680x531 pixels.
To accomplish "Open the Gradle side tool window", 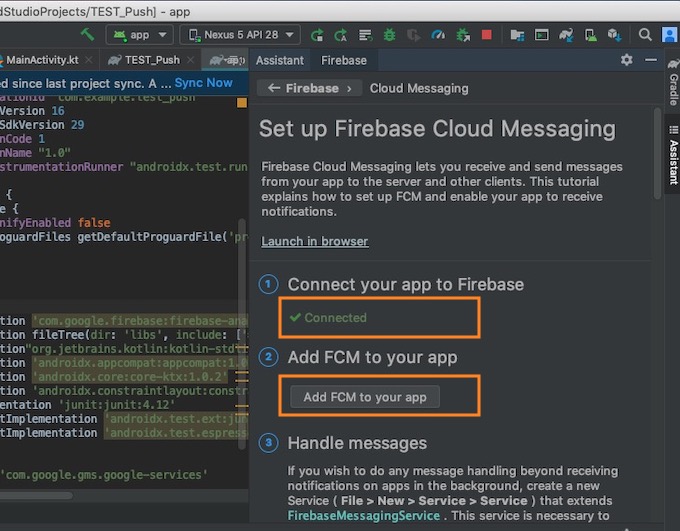I will tap(673, 83).
